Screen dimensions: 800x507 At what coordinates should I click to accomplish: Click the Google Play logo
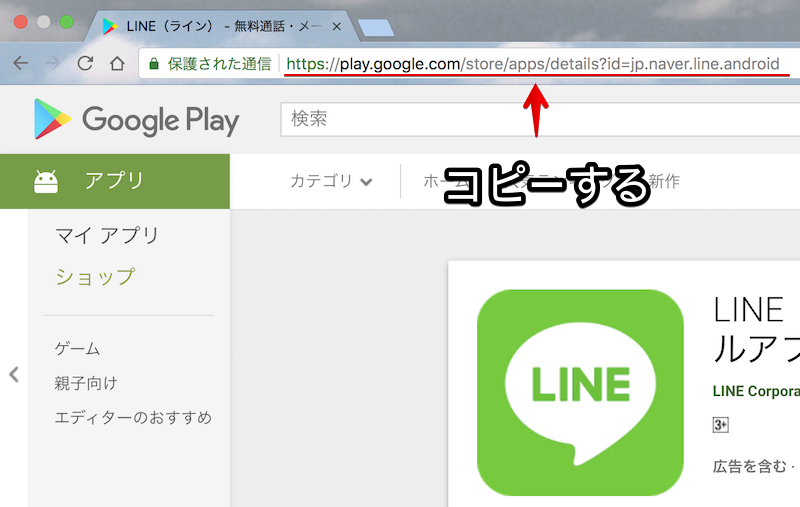click(136, 119)
